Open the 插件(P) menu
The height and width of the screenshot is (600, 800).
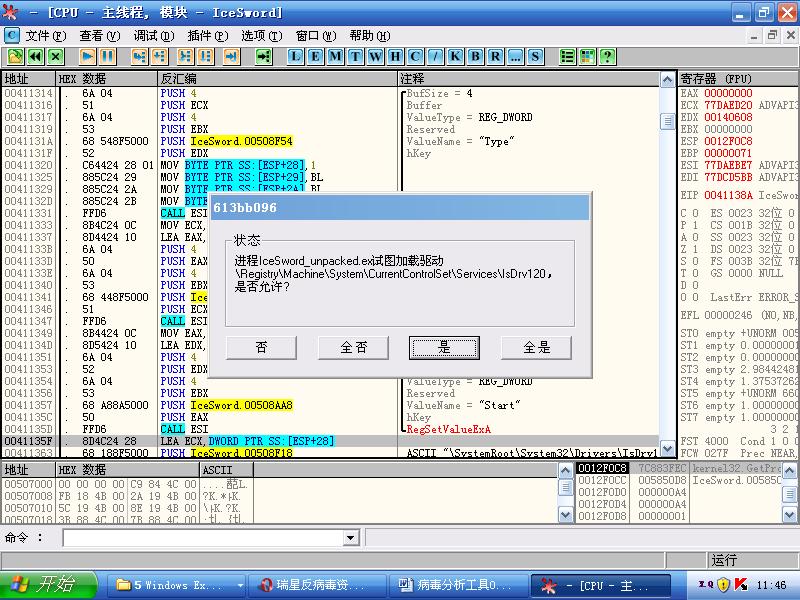tap(208, 36)
